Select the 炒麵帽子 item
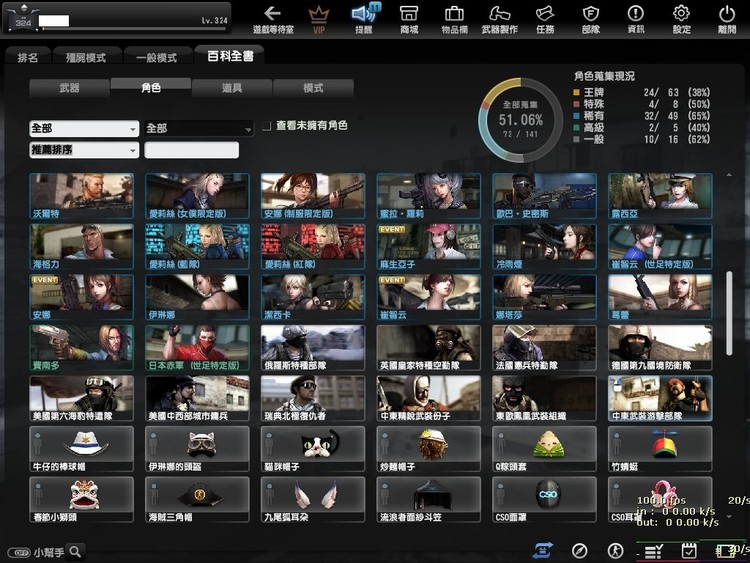 429,449
